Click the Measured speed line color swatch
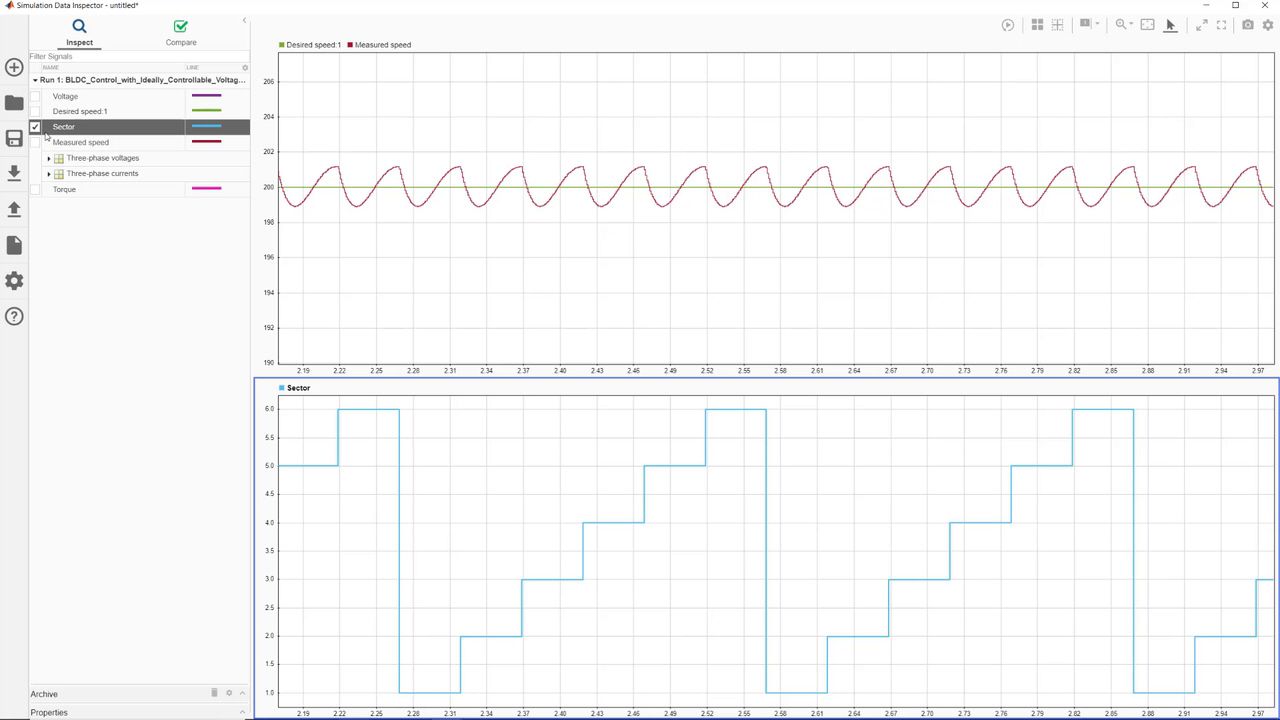 [206, 142]
